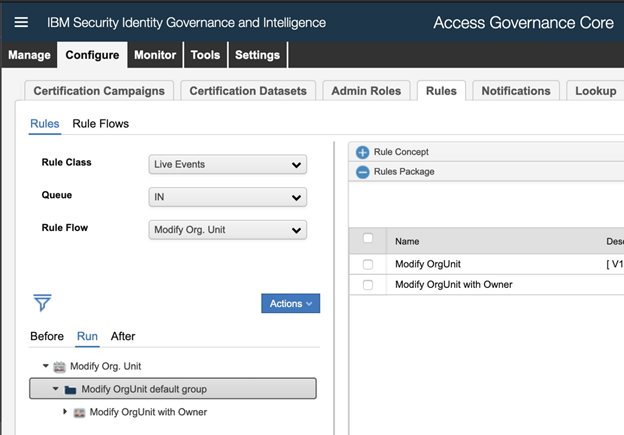Click the Actions button
The image size is (624, 435).
(290, 303)
